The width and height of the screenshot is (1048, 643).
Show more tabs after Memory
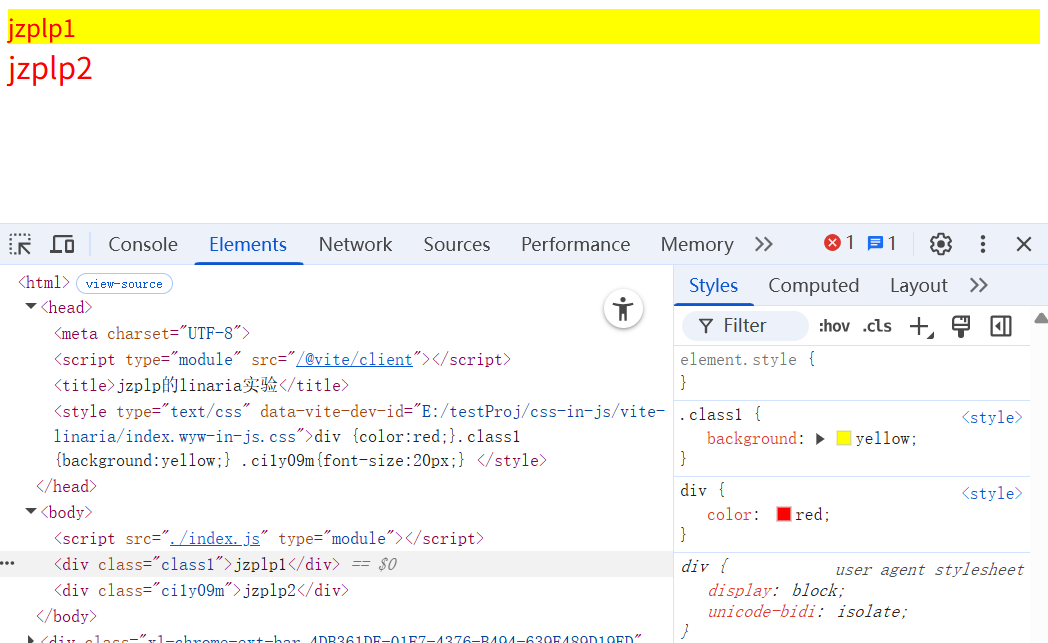(764, 244)
